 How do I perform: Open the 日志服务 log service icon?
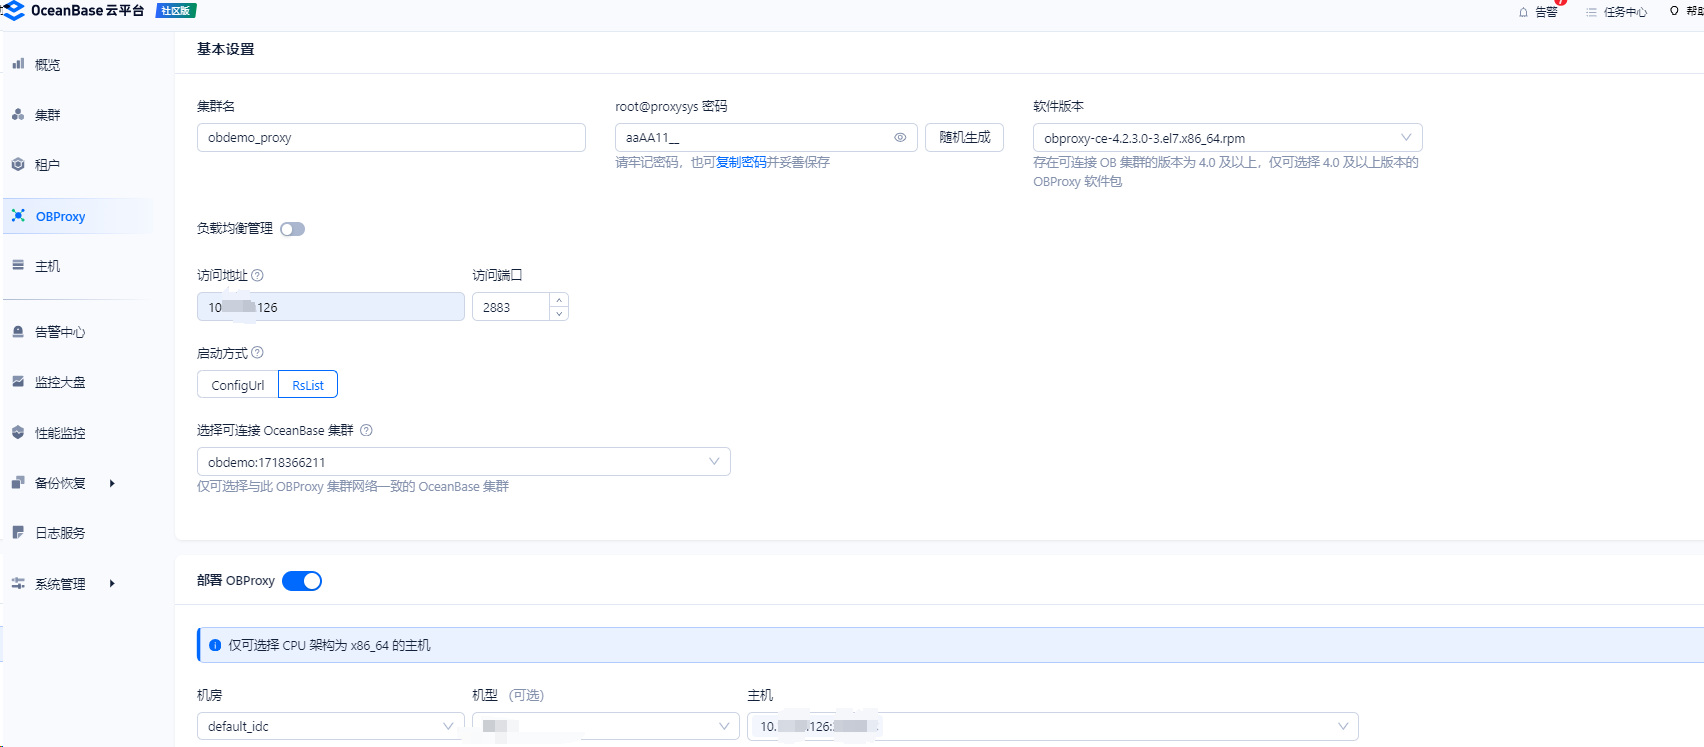click(18, 532)
